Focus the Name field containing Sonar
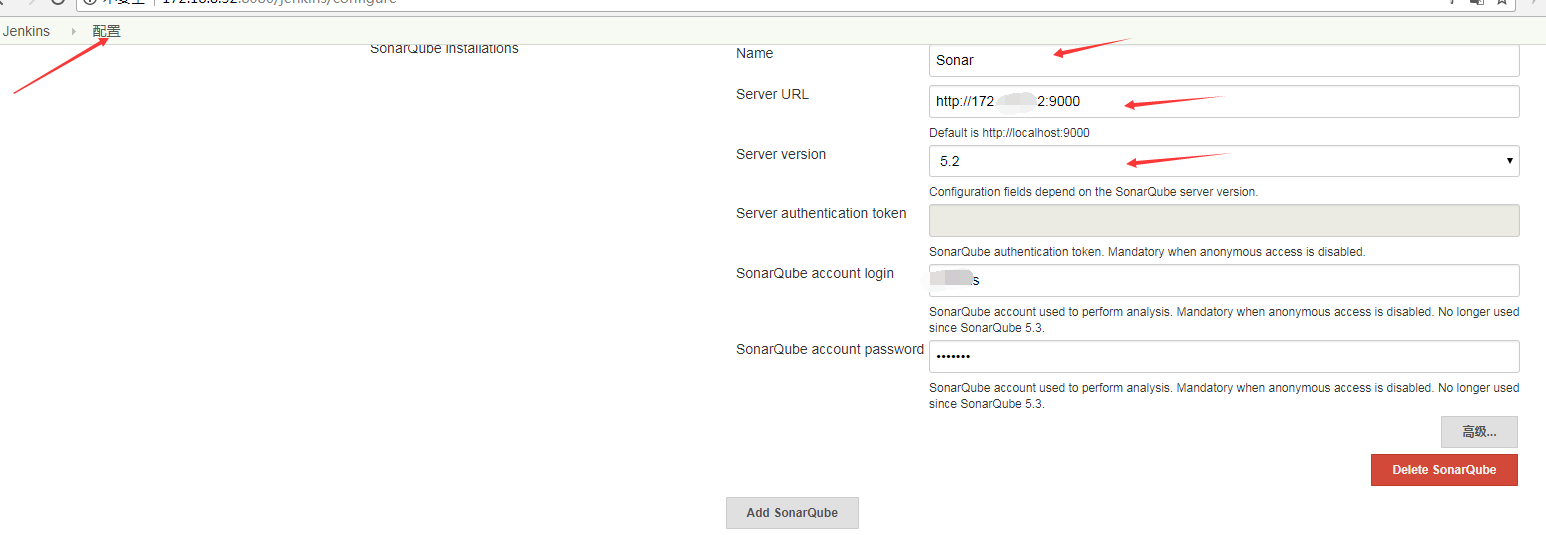Image resolution: width=1546 pixels, height=535 pixels. point(1224,60)
